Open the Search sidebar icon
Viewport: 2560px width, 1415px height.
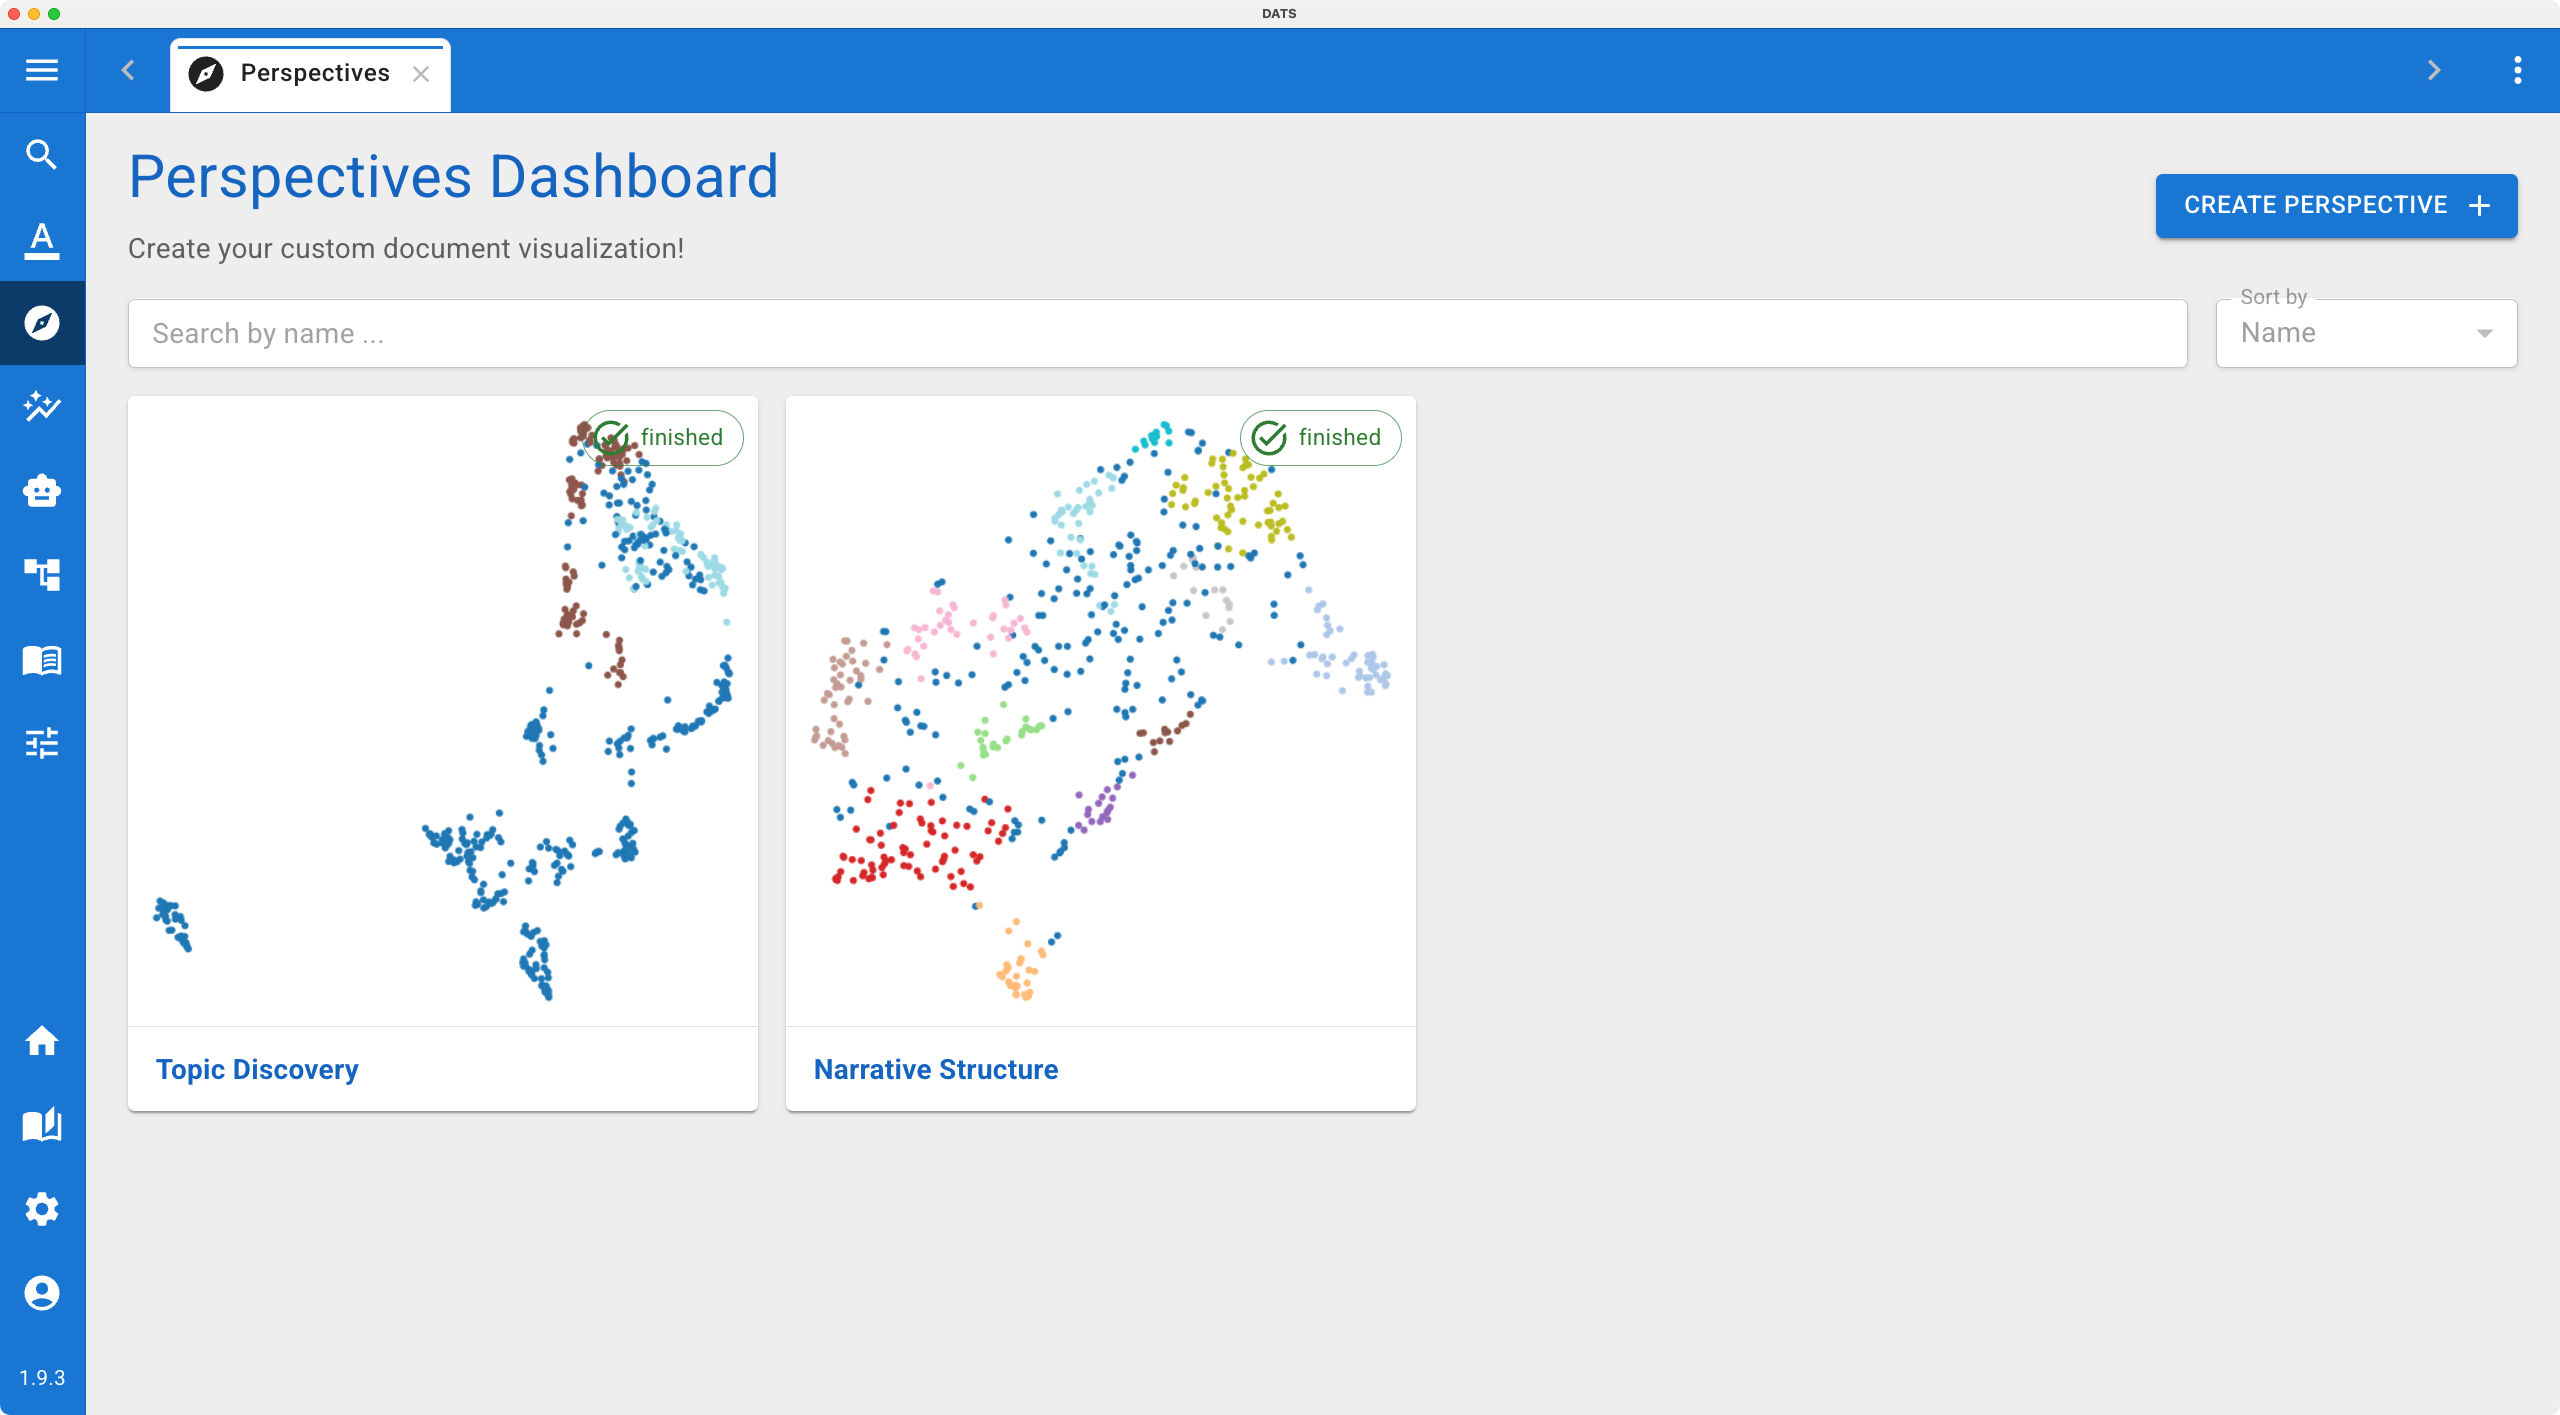point(42,155)
